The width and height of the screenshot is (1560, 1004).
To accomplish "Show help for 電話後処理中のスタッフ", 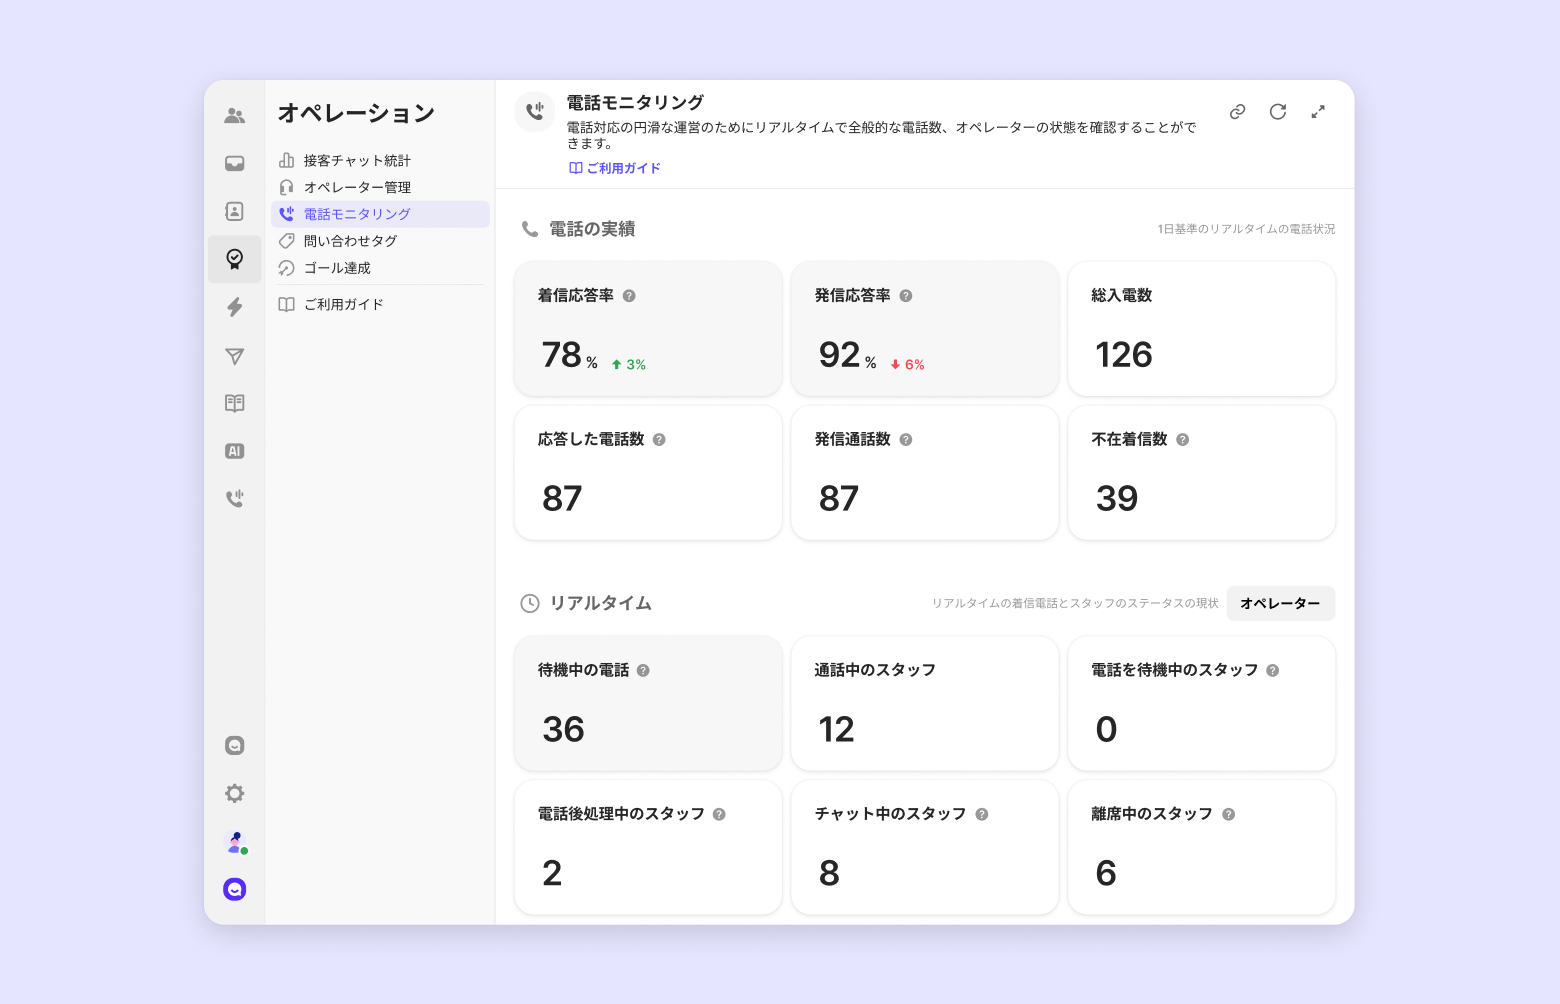I will pos(719,815).
